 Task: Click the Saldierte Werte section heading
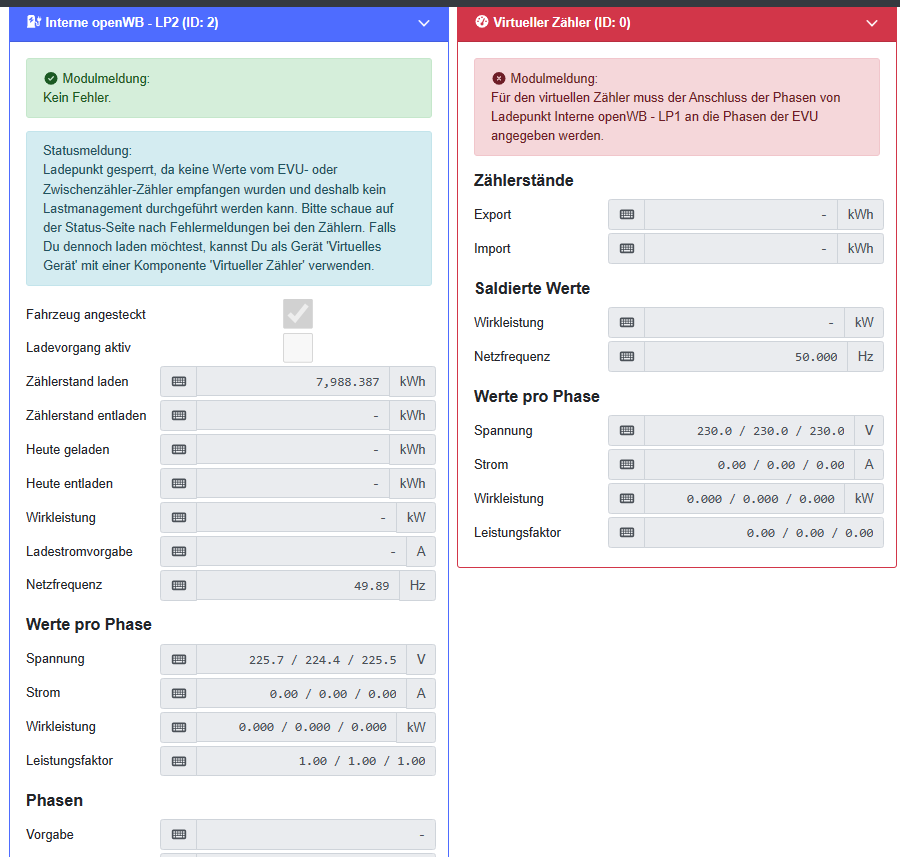pos(532,288)
